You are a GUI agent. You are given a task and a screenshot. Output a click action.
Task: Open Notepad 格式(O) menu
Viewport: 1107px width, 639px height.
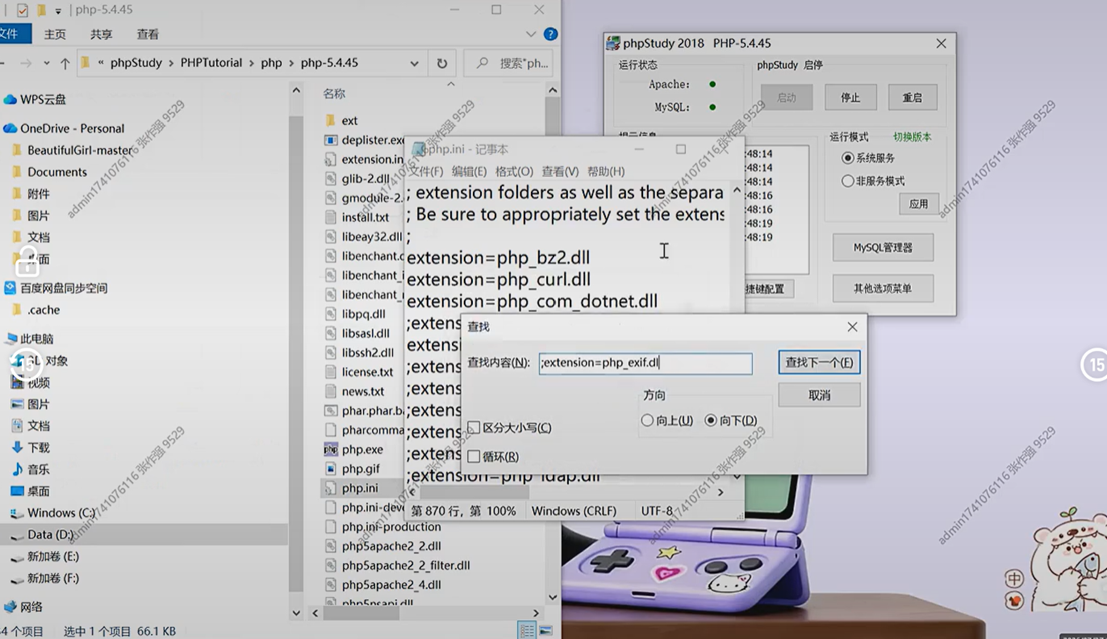tap(514, 171)
